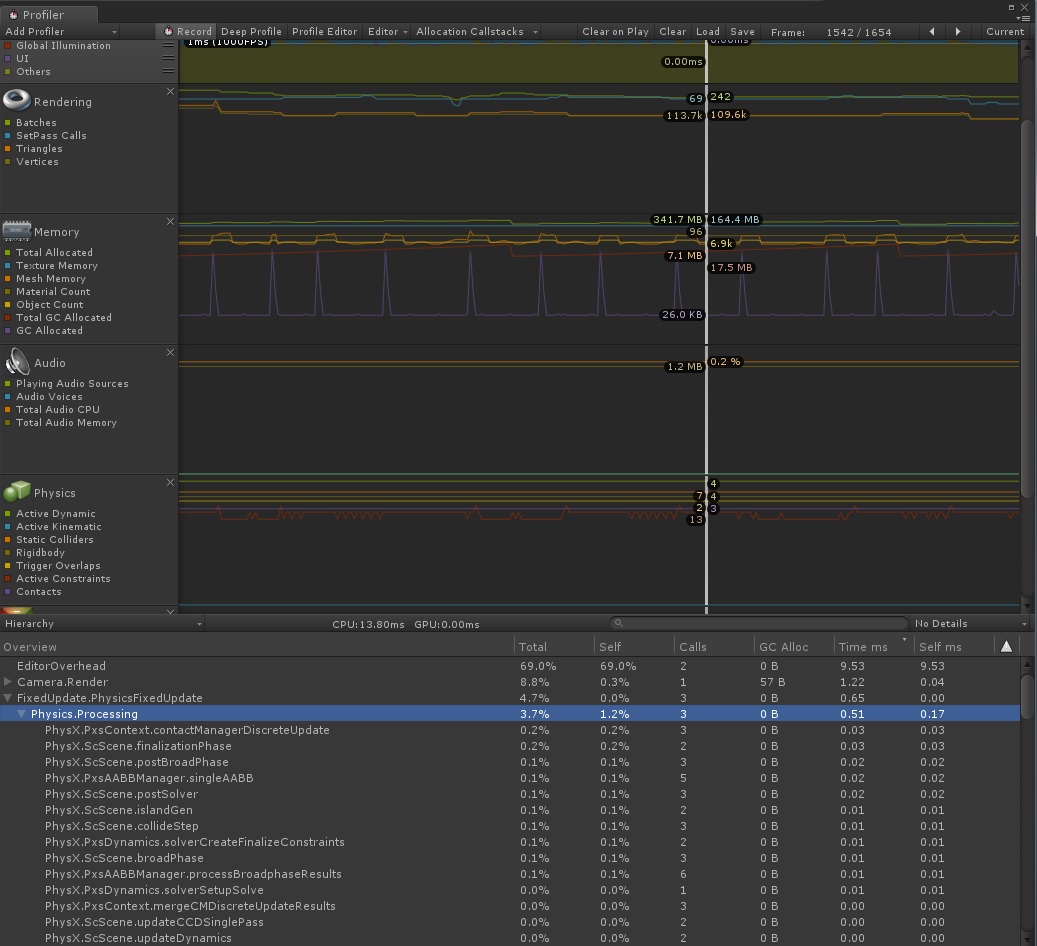Collapse the FixedUpdate.PhysicsFixedUpdate tree item

(8, 698)
